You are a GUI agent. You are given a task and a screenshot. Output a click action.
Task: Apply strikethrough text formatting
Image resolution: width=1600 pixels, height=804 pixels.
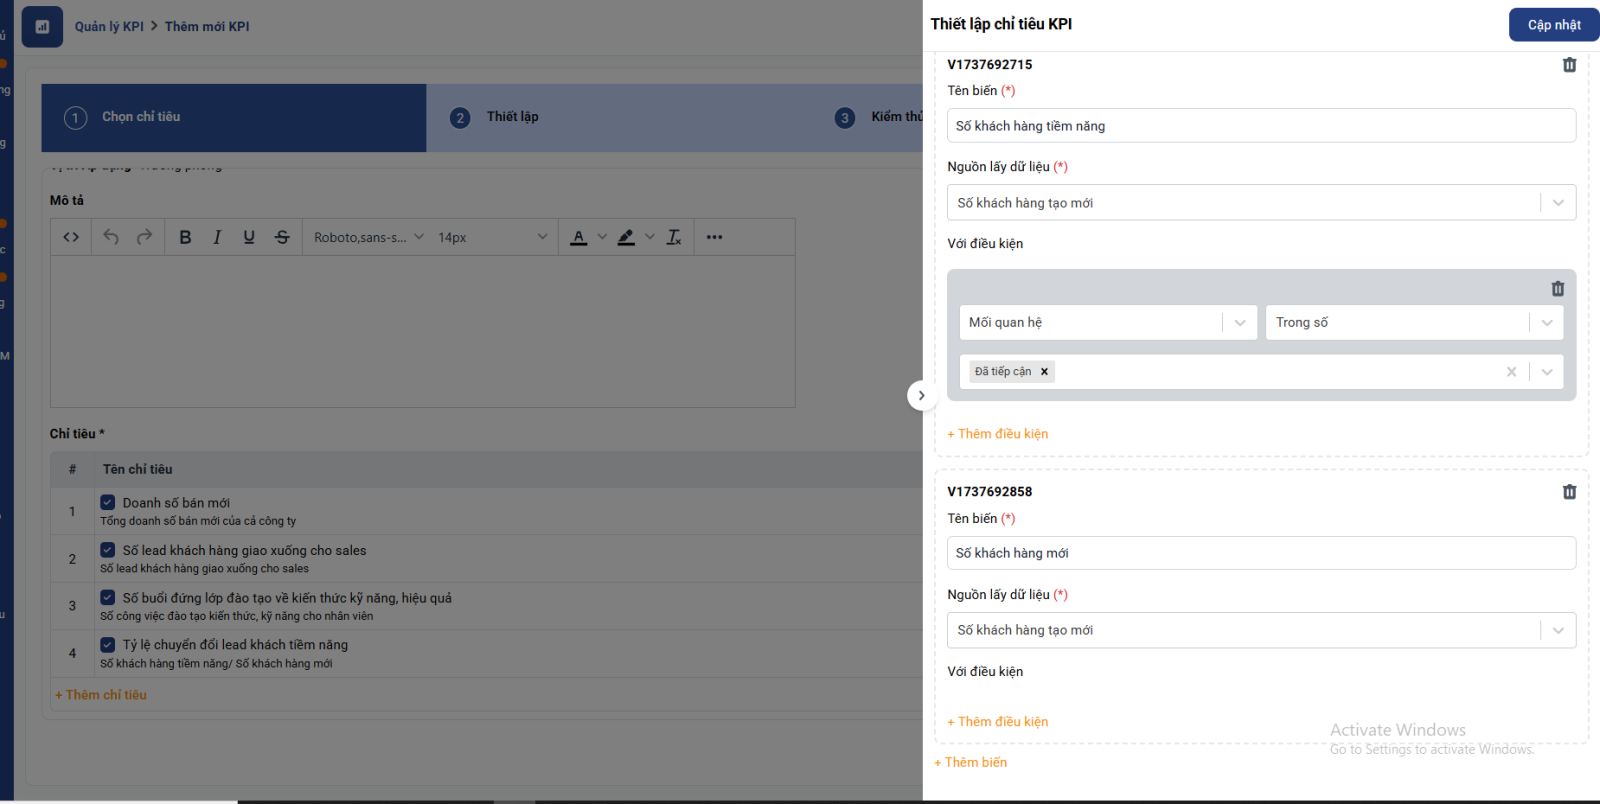pos(282,237)
